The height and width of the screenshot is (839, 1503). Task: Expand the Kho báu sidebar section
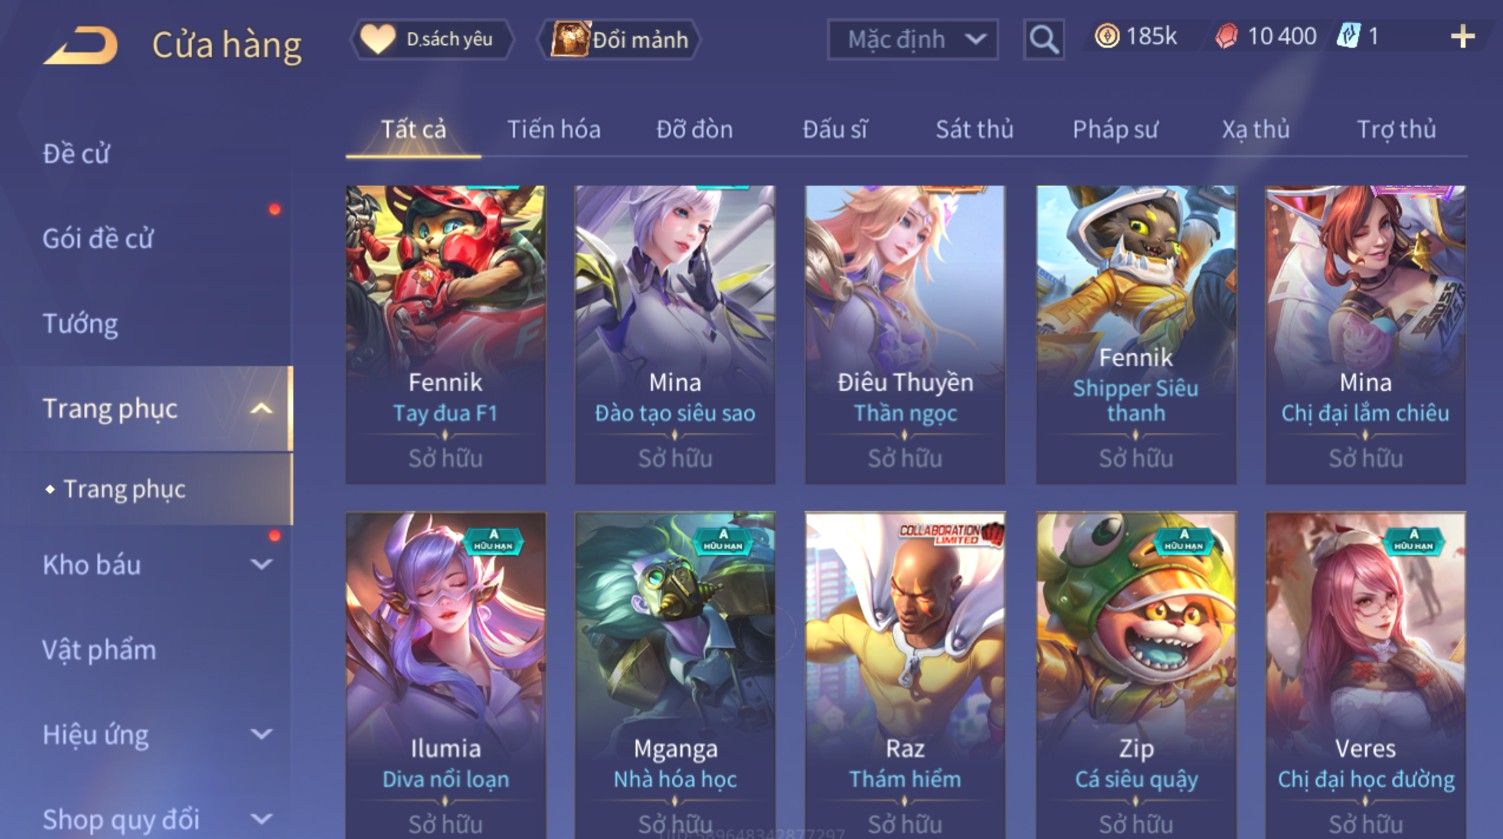pyautogui.click(x=261, y=564)
